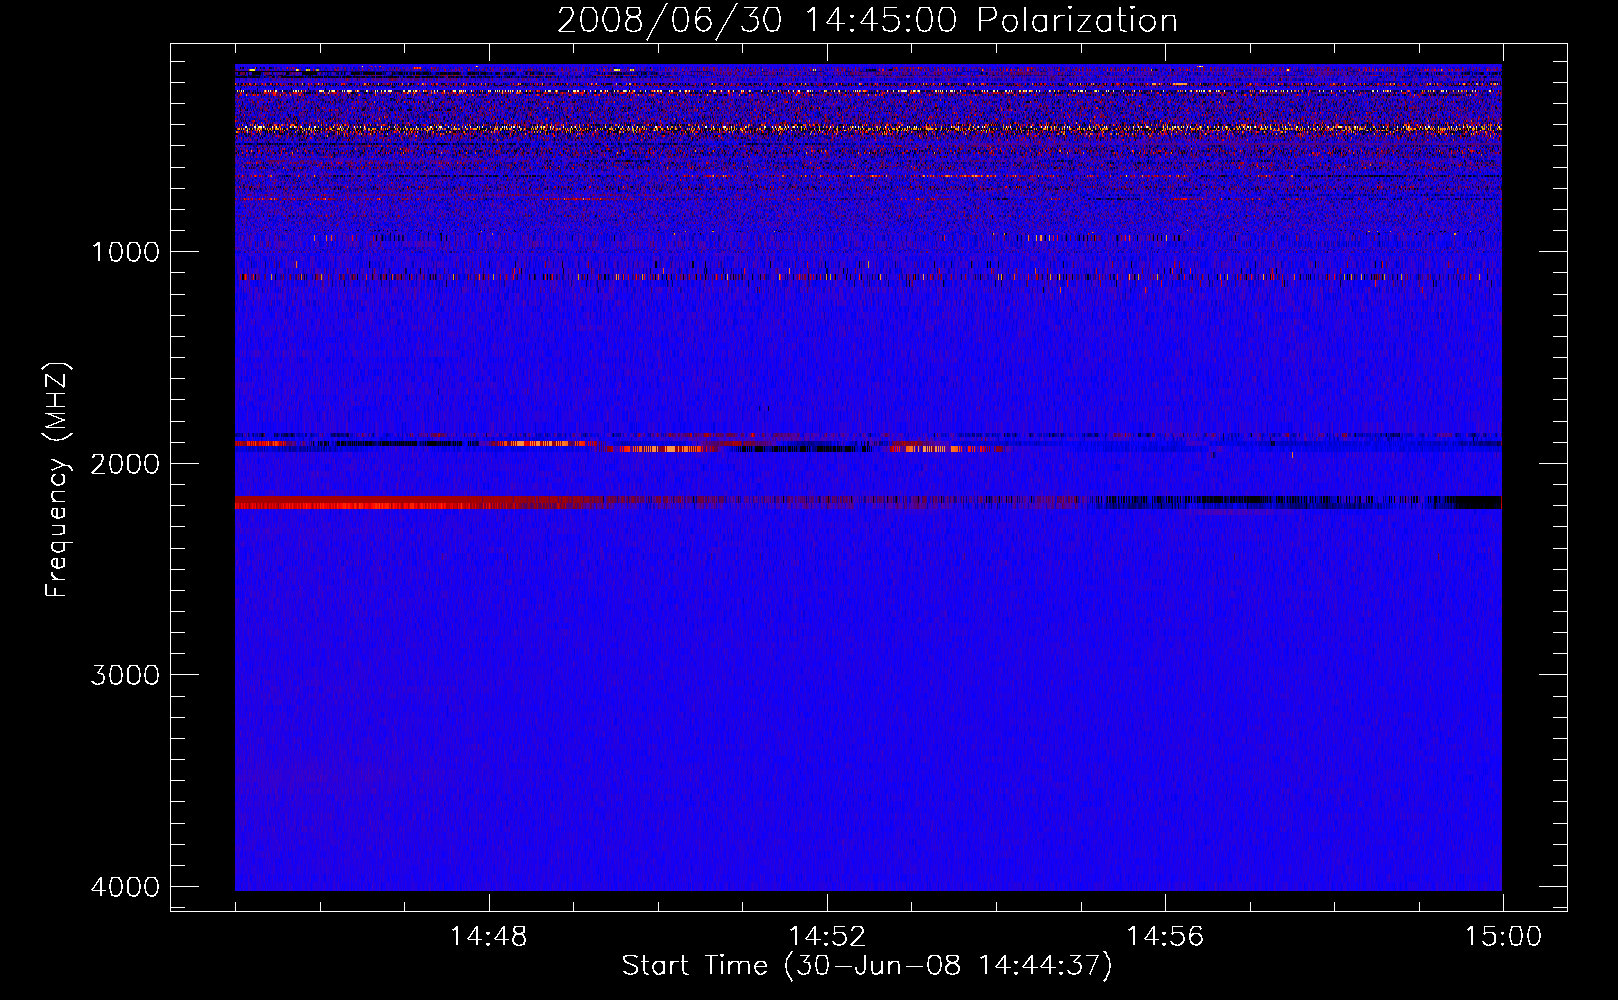1618x1000 pixels.
Task: Click the 14:48 time tick label
Action: pos(488,937)
